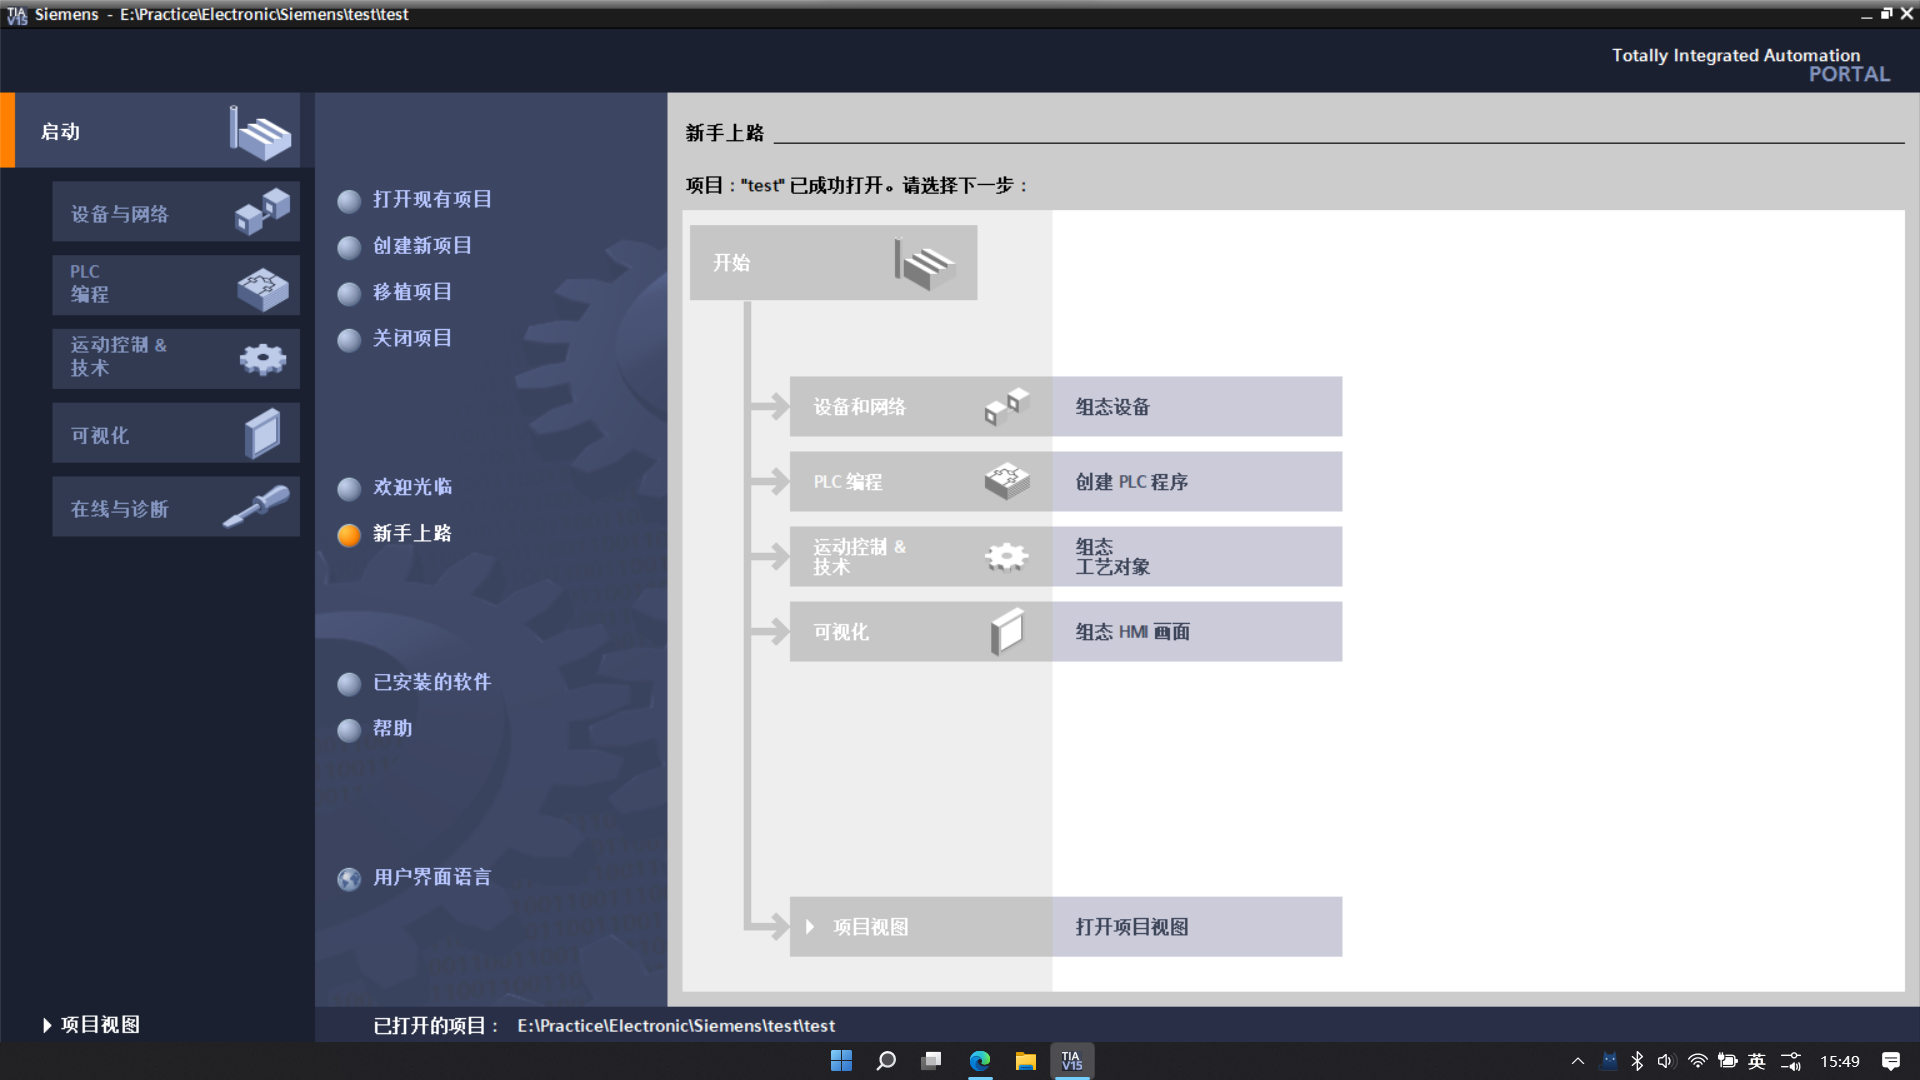
Task: Click the 启动 staircase icon
Action: tap(261, 133)
